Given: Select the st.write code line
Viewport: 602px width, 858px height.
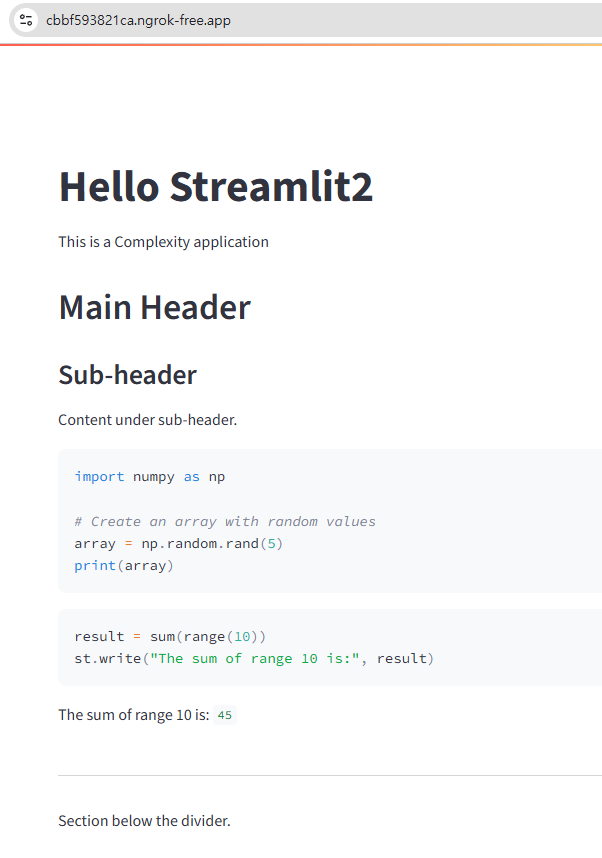Looking at the screenshot, I should tap(254, 658).
